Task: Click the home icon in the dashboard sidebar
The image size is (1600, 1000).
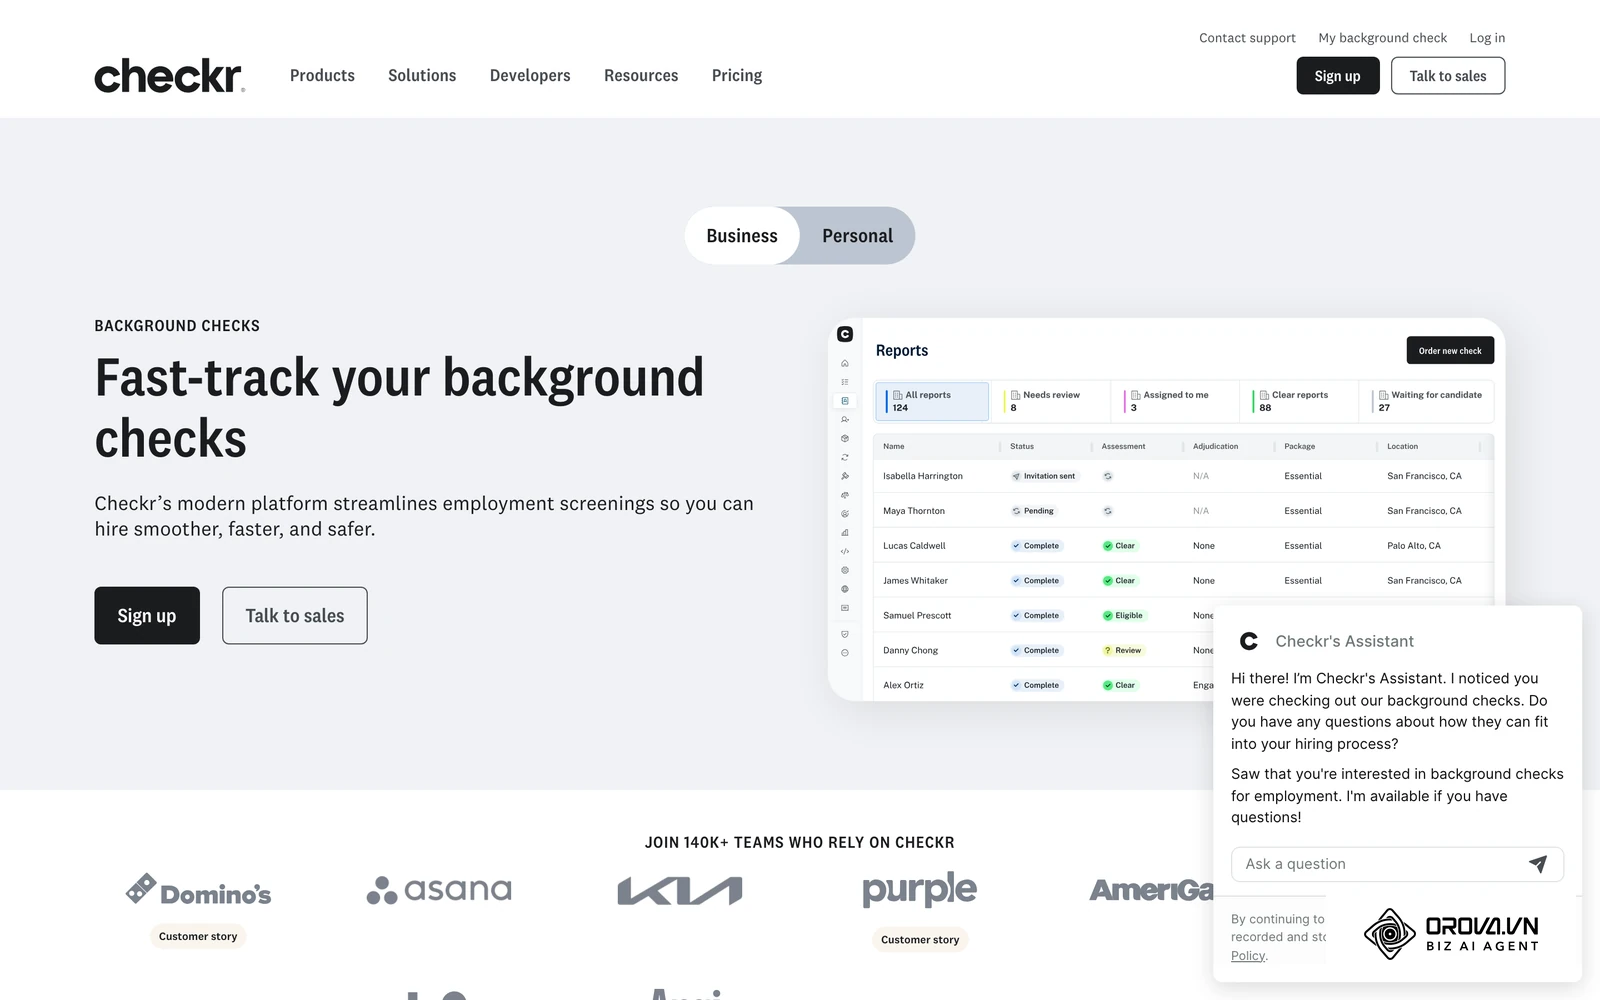Action: click(845, 363)
